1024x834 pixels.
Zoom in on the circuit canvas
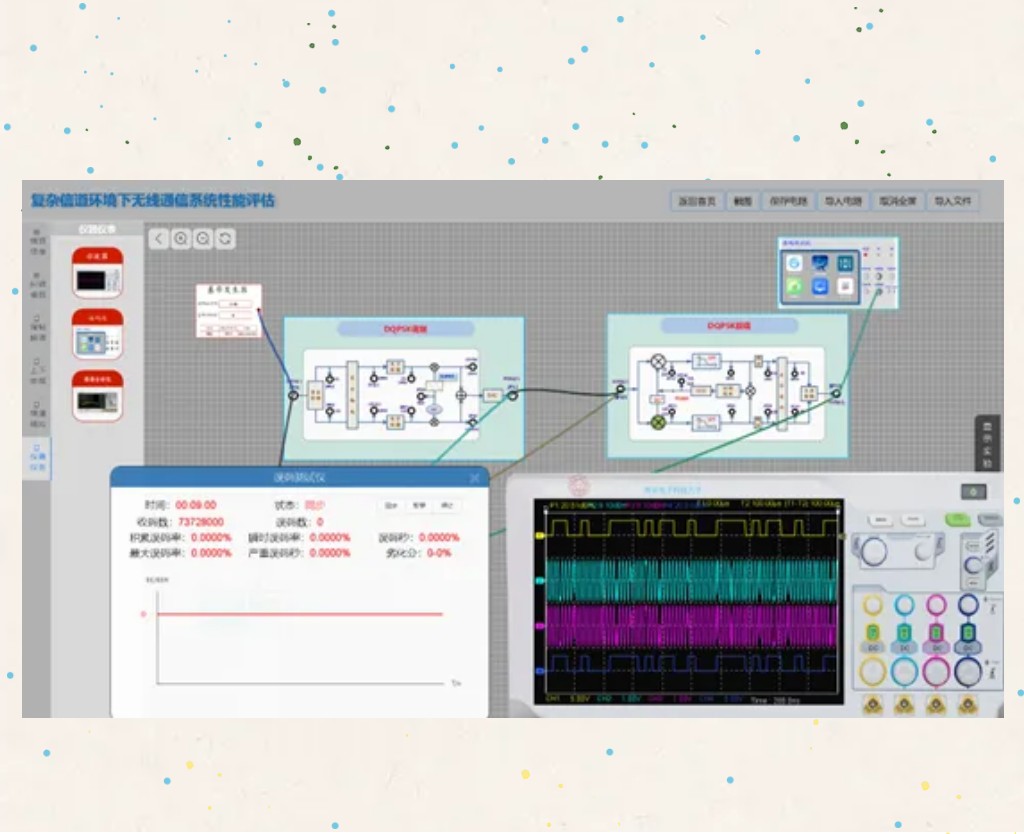point(181,238)
